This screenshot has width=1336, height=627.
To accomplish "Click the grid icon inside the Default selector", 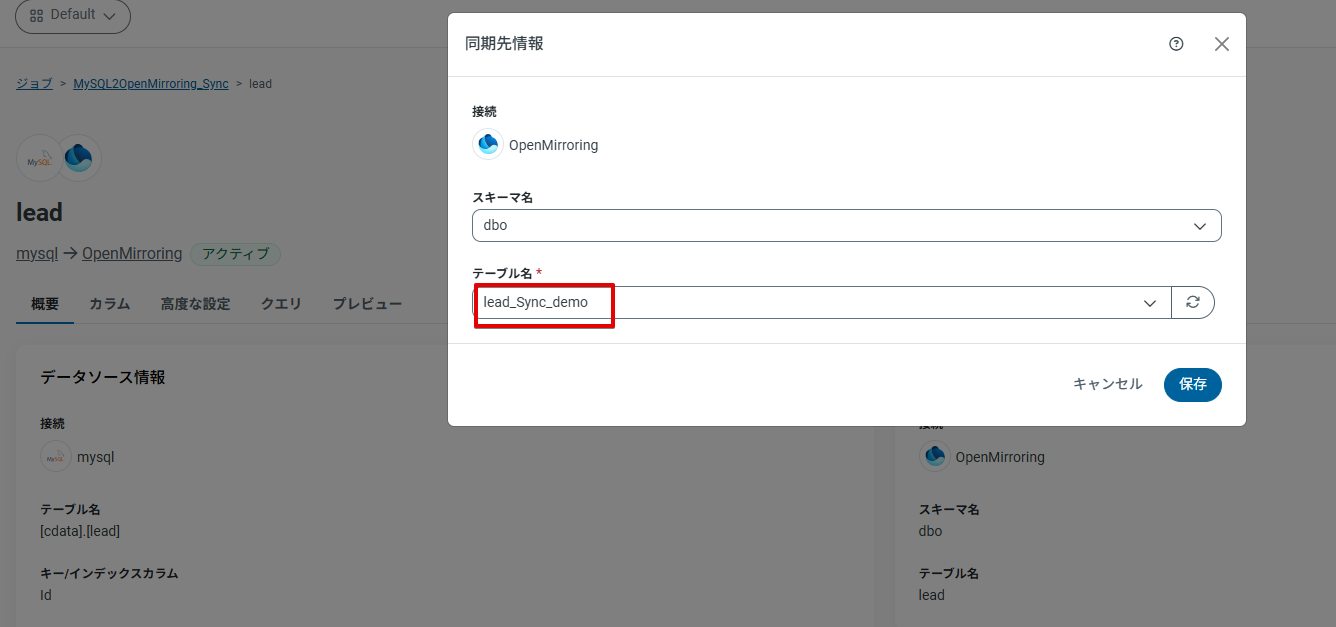I will click(37, 16).
